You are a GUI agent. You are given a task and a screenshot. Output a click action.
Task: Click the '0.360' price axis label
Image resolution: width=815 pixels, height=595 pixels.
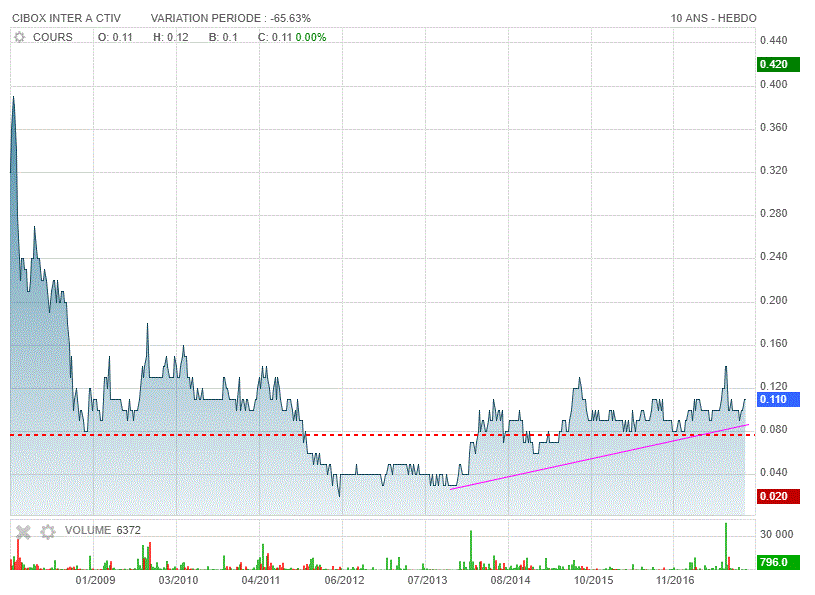(773, 128)
